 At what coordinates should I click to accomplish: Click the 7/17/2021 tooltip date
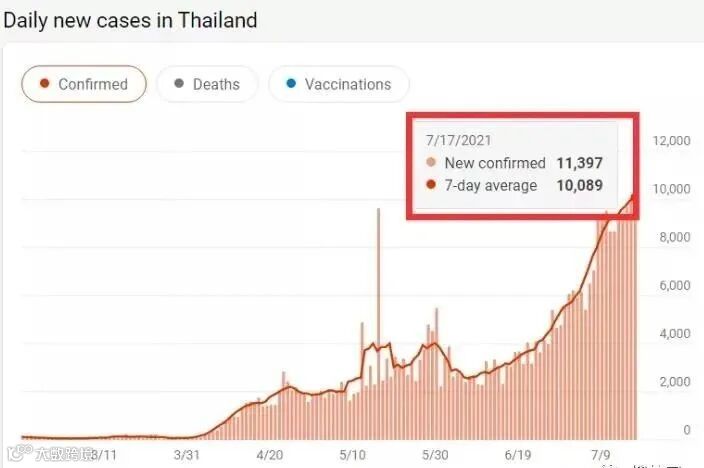point(458,141)
